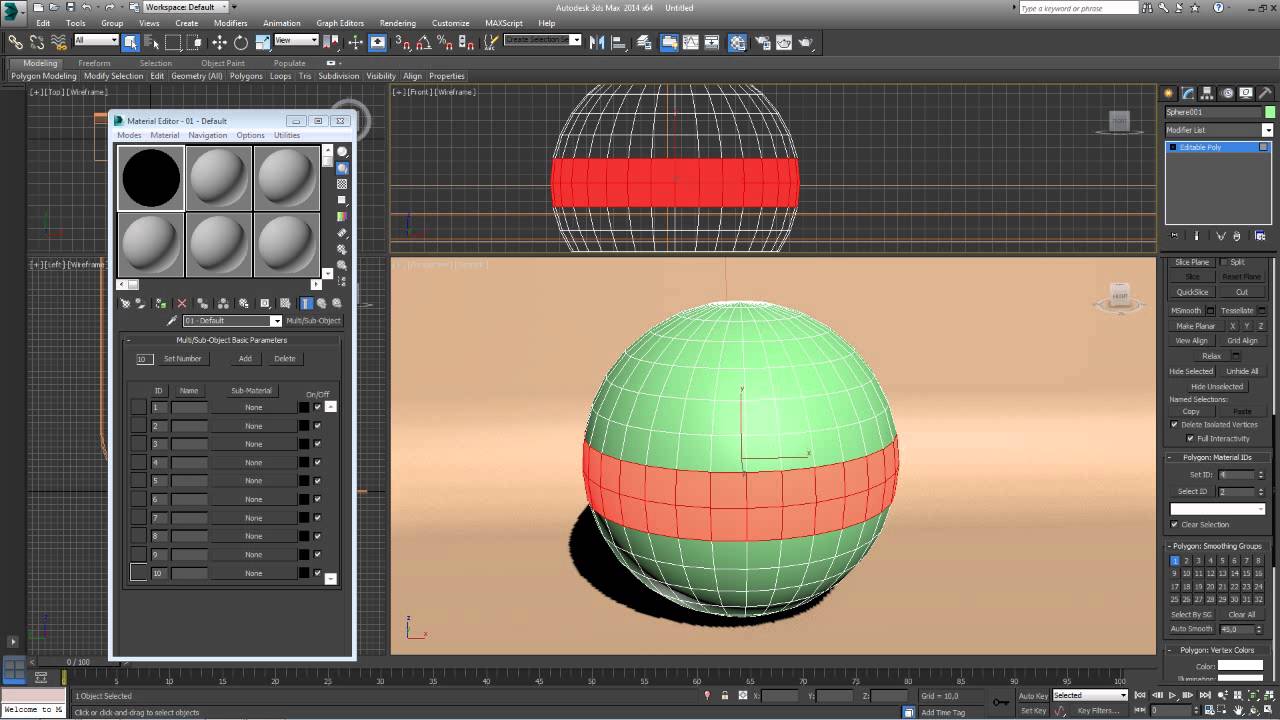Toggle the Backlight icon in Material Editor
The image size is (1280, 720).
pos(342,168)
